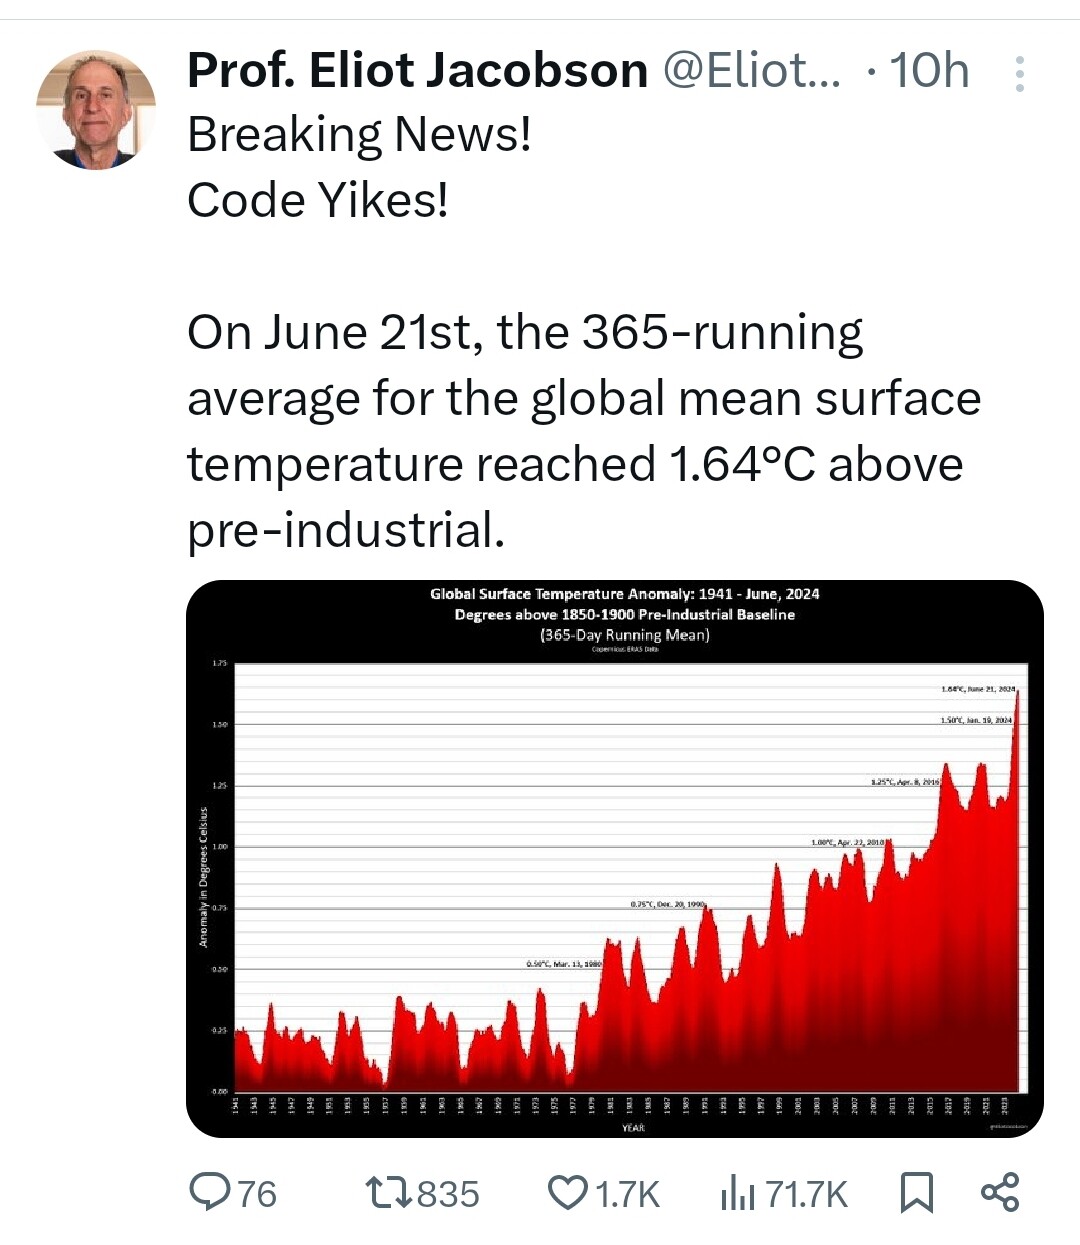1080x1245 pixels.
Task: Click the repost arrows icon
Action: (388, 1192)
